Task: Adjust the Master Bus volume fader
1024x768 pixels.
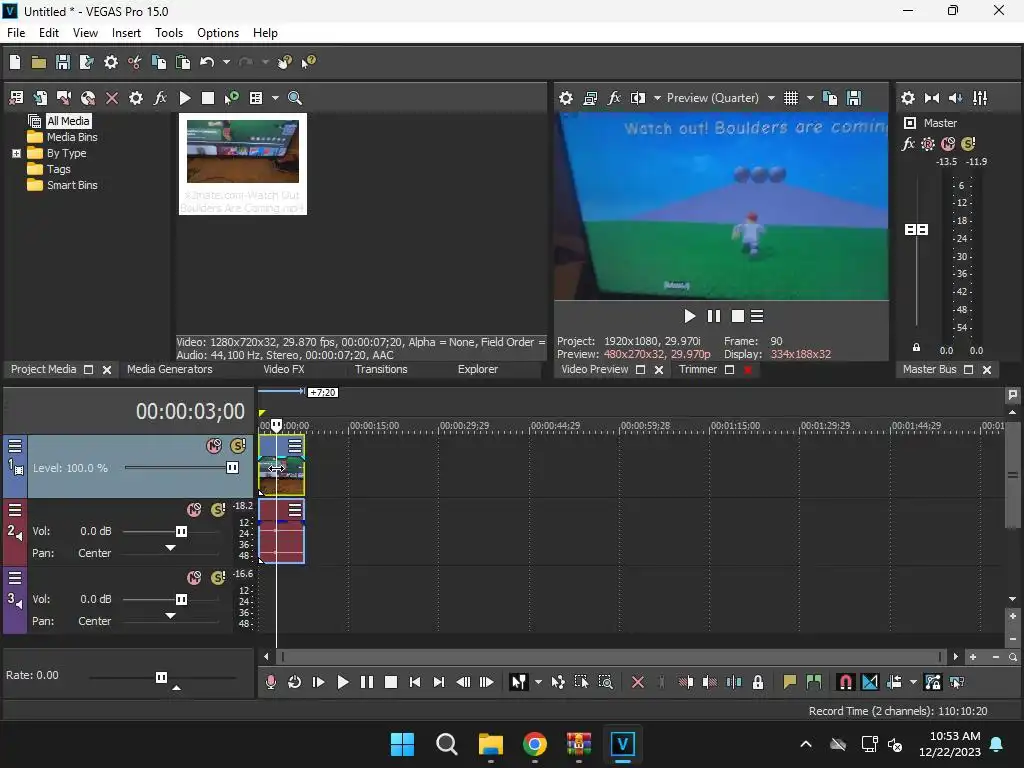Action: point(916,230)
